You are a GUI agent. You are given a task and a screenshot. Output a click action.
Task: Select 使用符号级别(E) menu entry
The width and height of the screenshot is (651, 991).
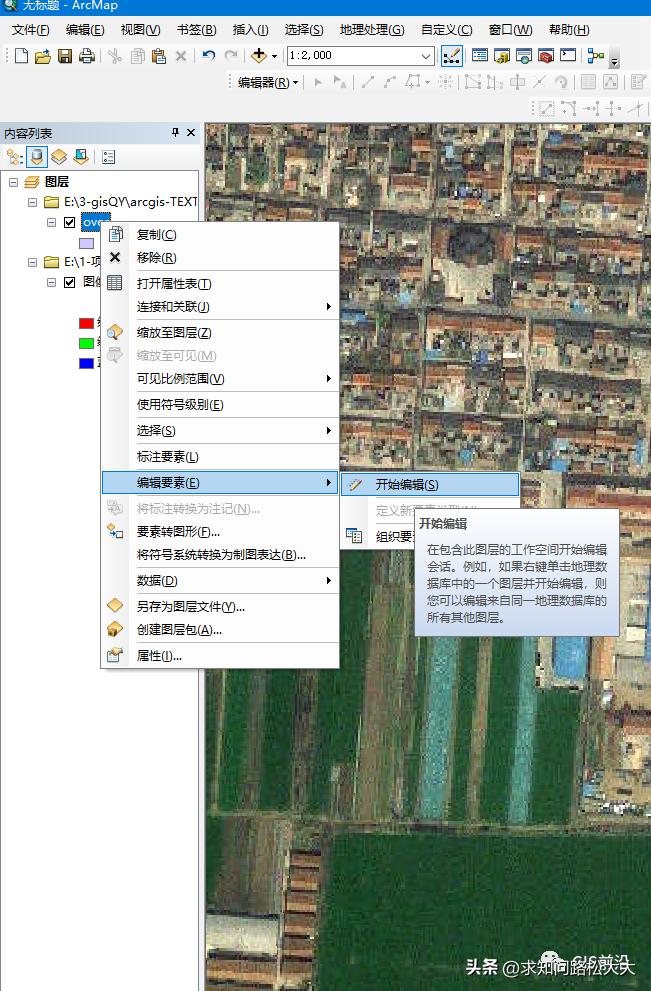(220, 404)
